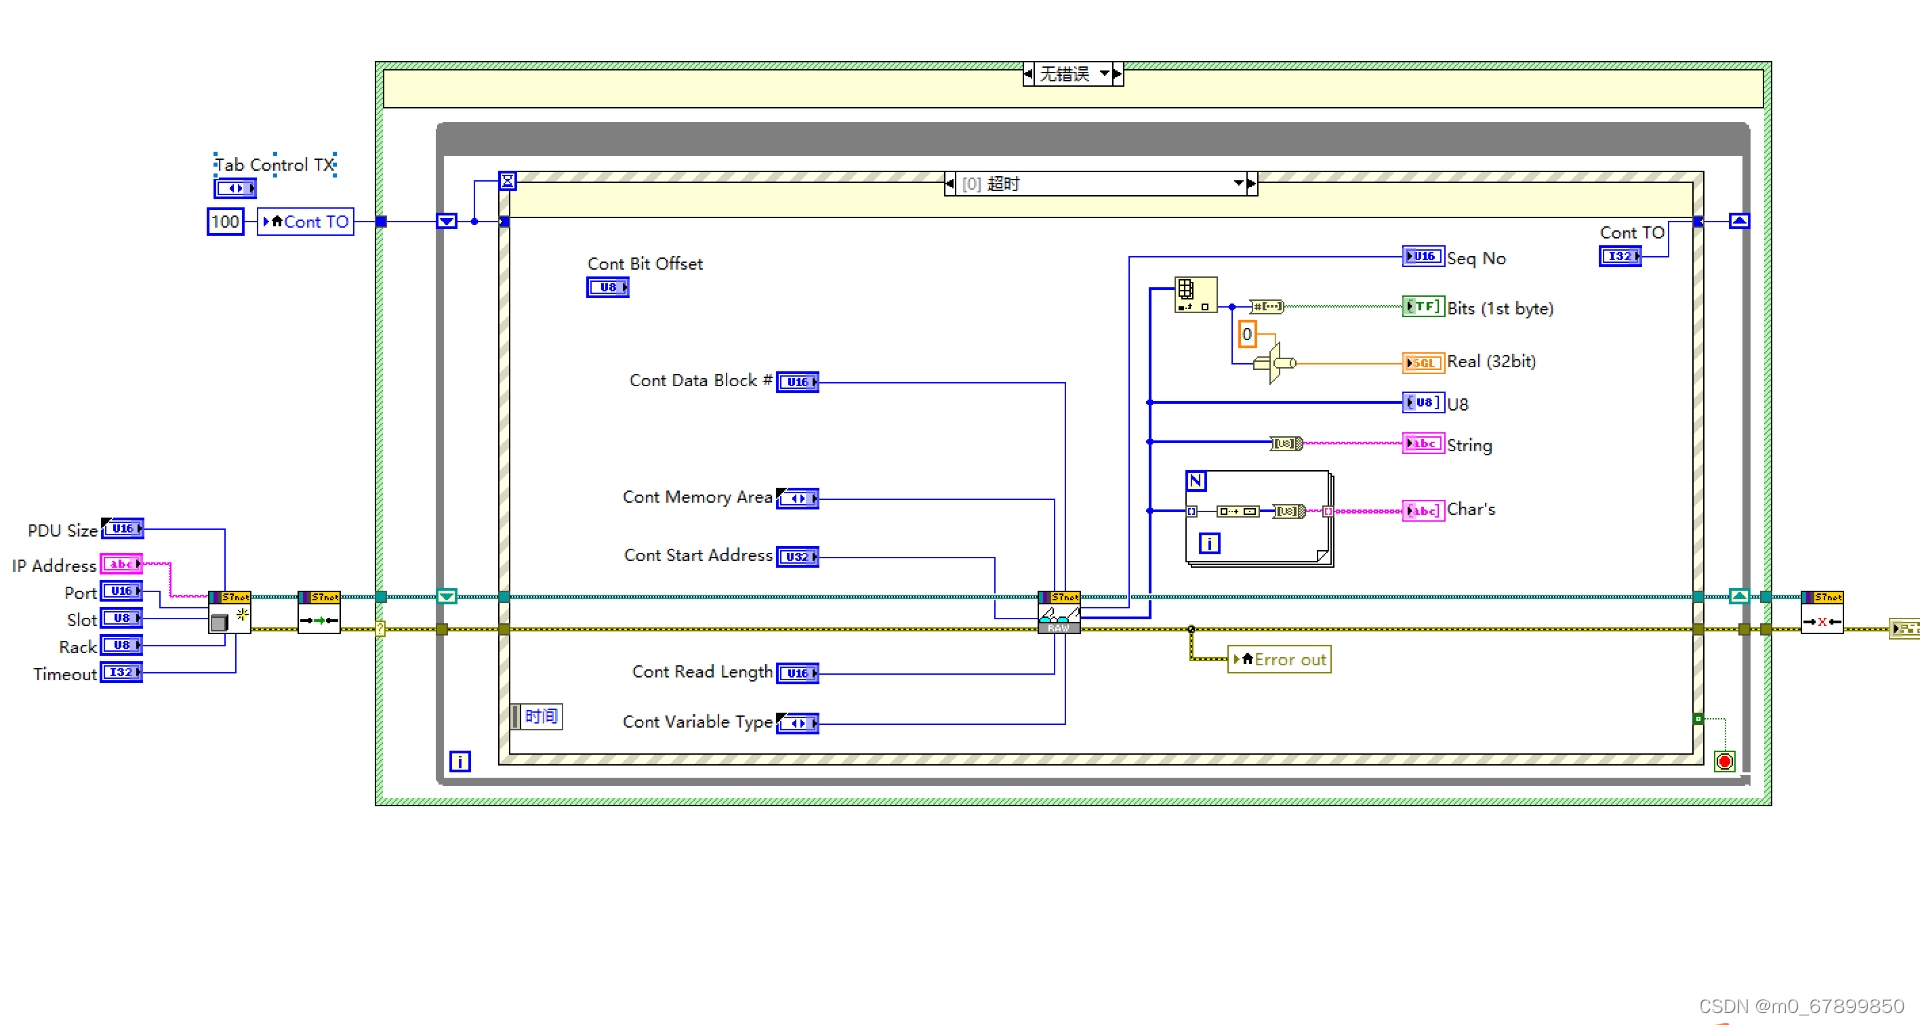Click the 100 numeric constant feeding Cont TO
This screenshot has height=1025, width=1920.
click(x=225, y=221)
